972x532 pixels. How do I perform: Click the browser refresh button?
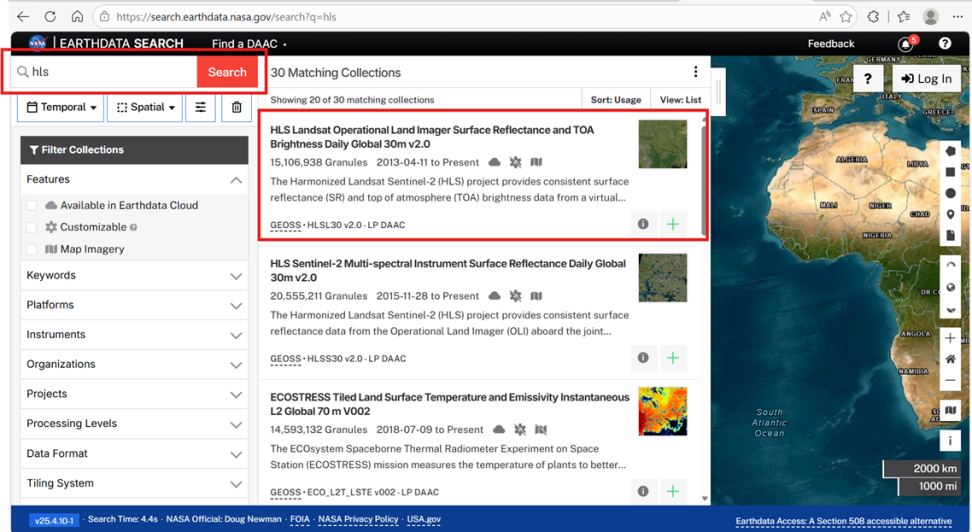point(50,17)
